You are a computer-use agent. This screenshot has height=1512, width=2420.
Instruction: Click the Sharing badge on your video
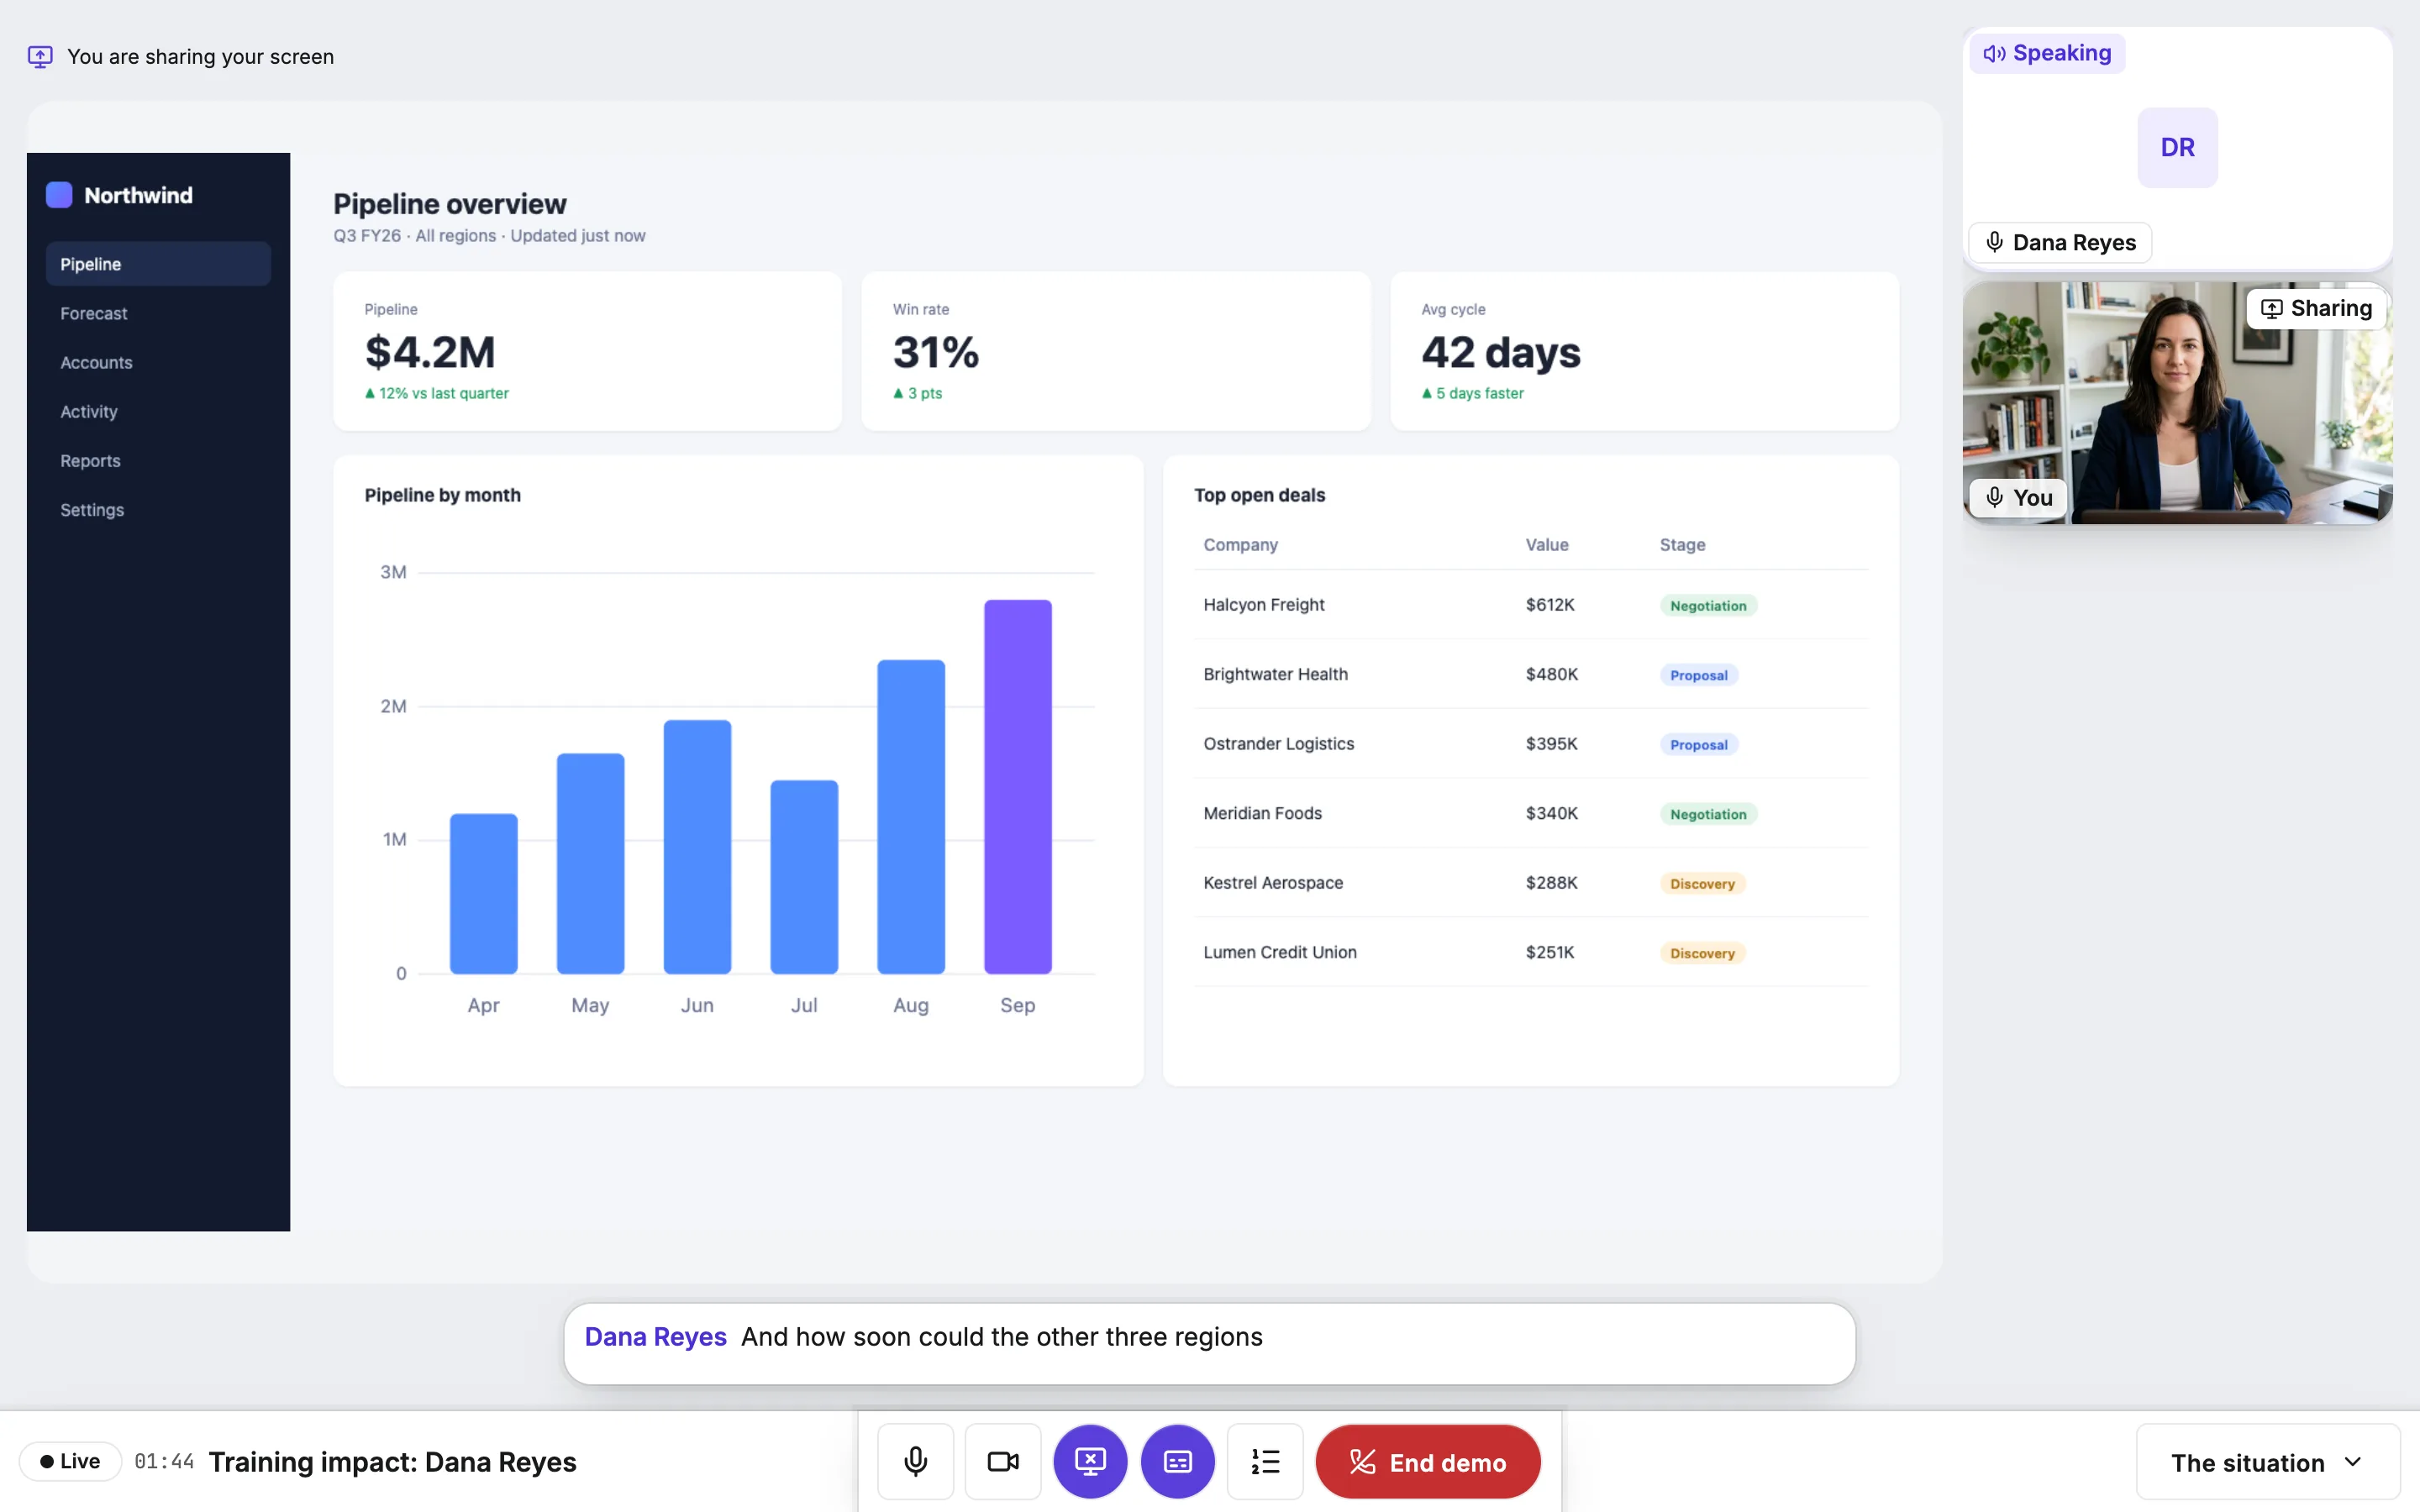tap(2316, 308)
